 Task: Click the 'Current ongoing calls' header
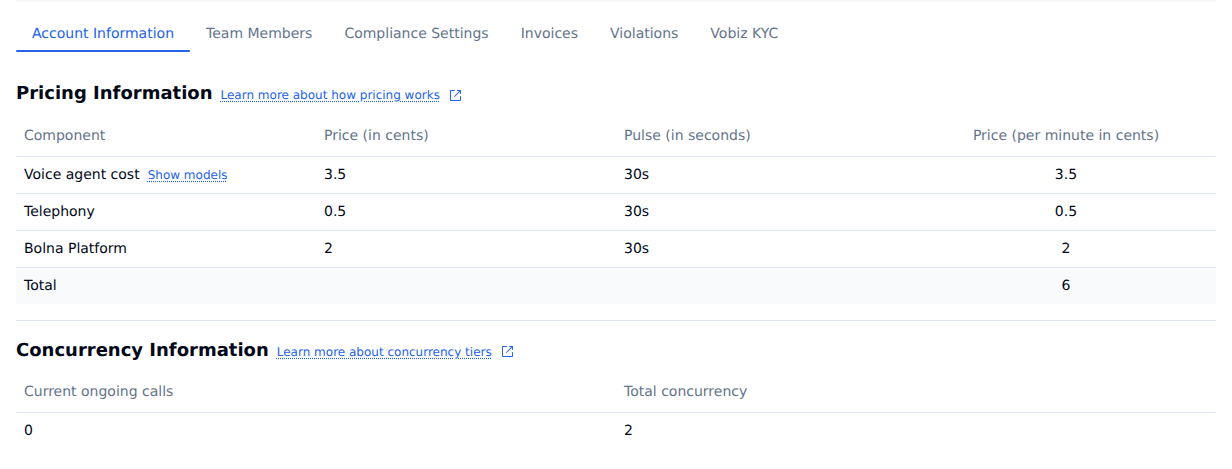(98, 391)
